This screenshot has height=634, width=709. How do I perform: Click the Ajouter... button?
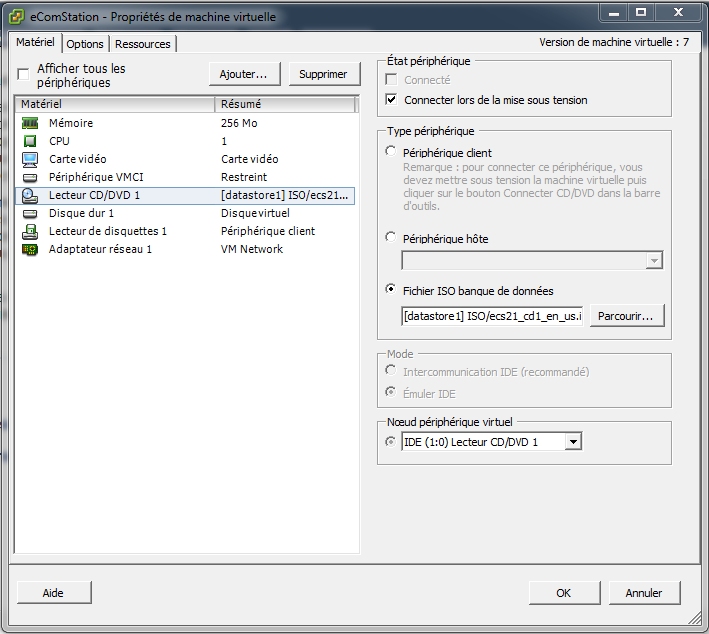[244, 74]
